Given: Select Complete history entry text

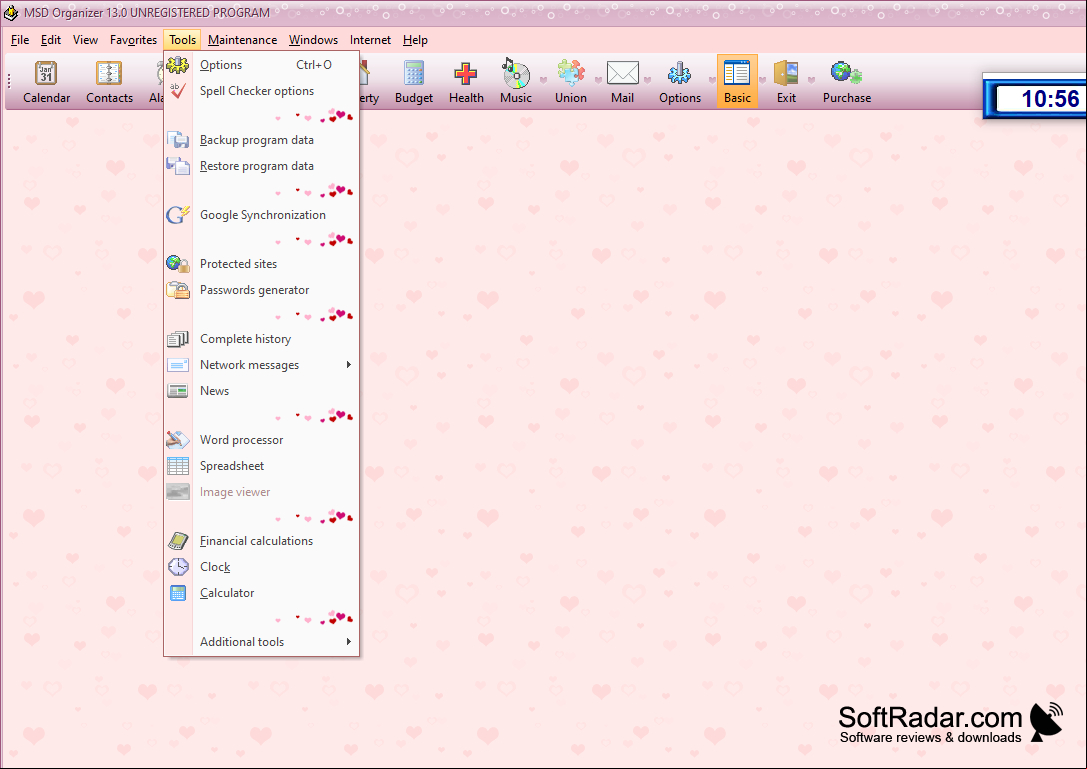Looking at the screenshot, I should (x=245, y=339).
